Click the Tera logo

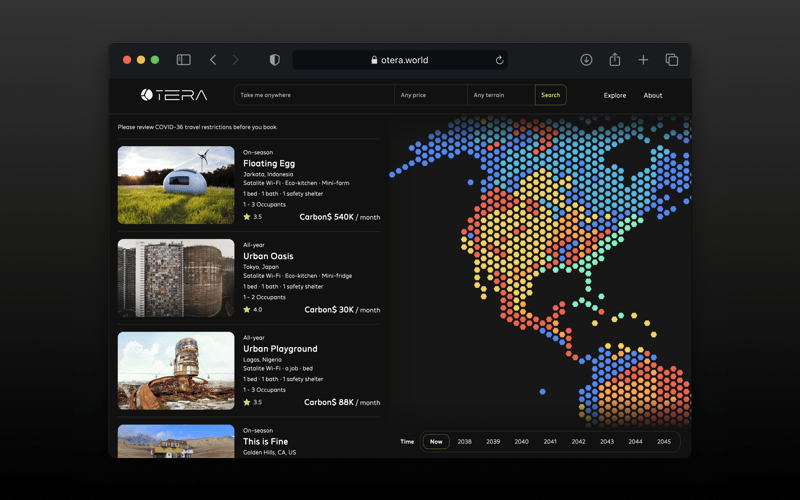click(174, 95)
